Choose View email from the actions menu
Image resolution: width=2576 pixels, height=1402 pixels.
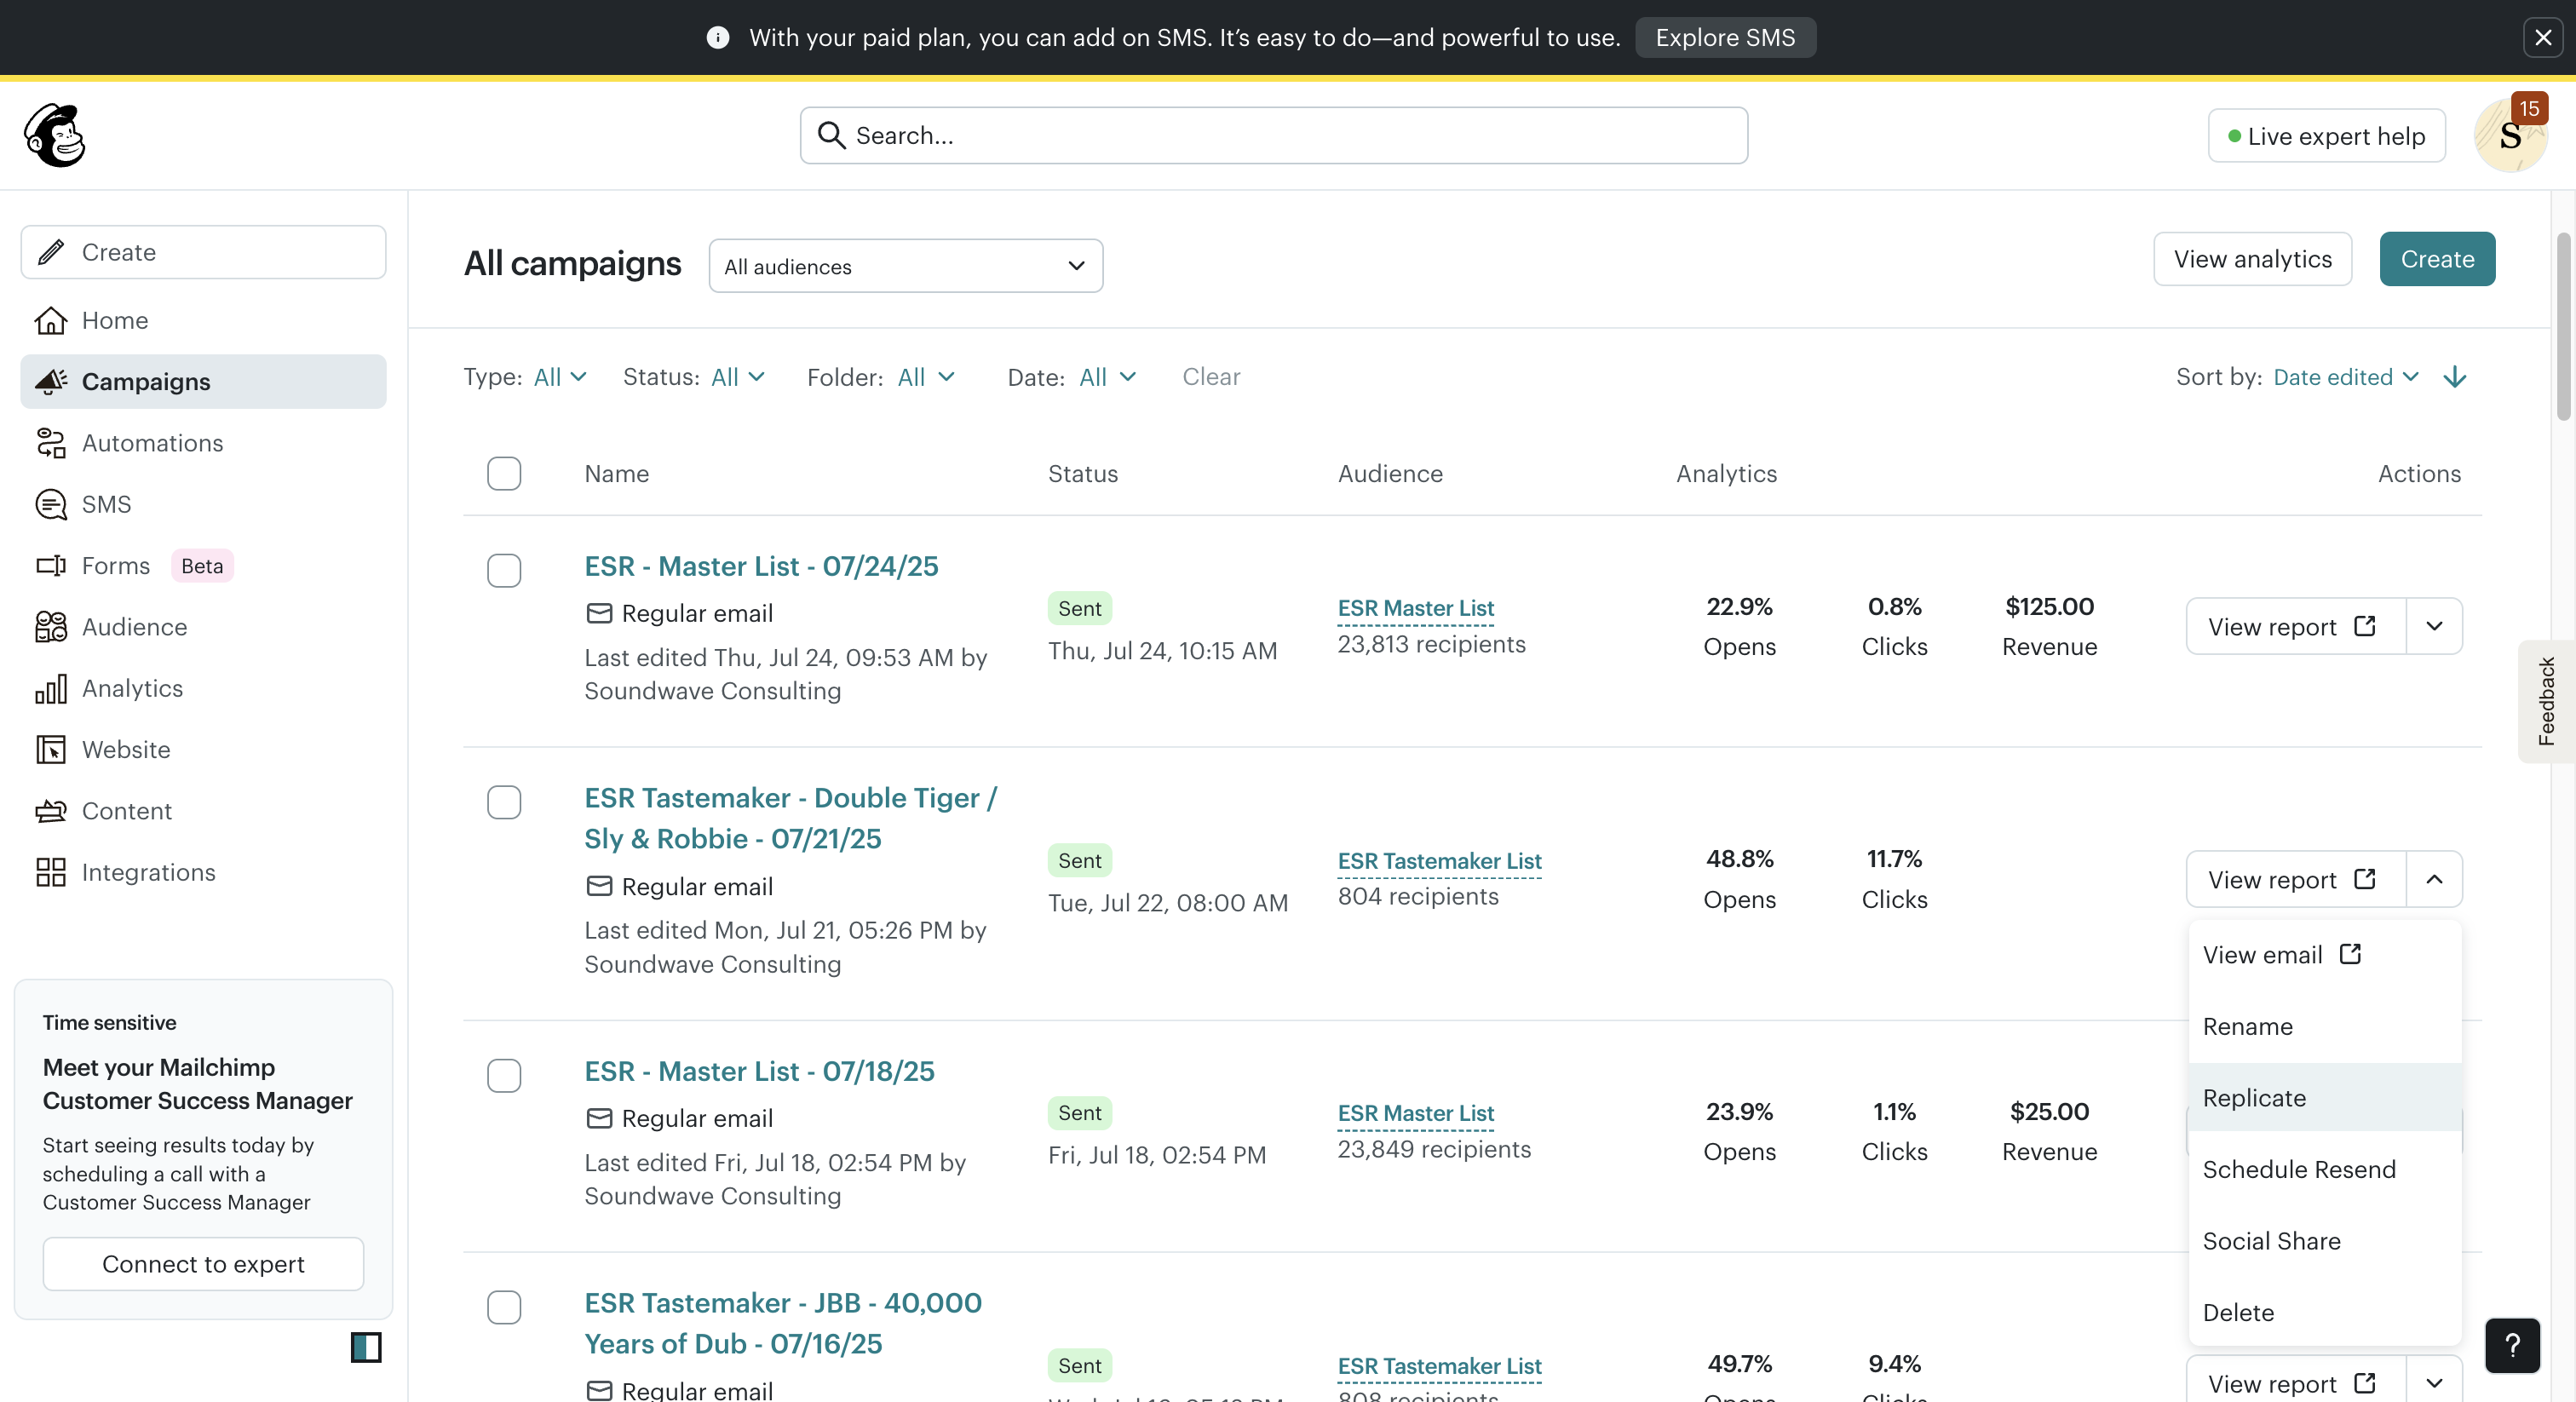point(2324,955)
